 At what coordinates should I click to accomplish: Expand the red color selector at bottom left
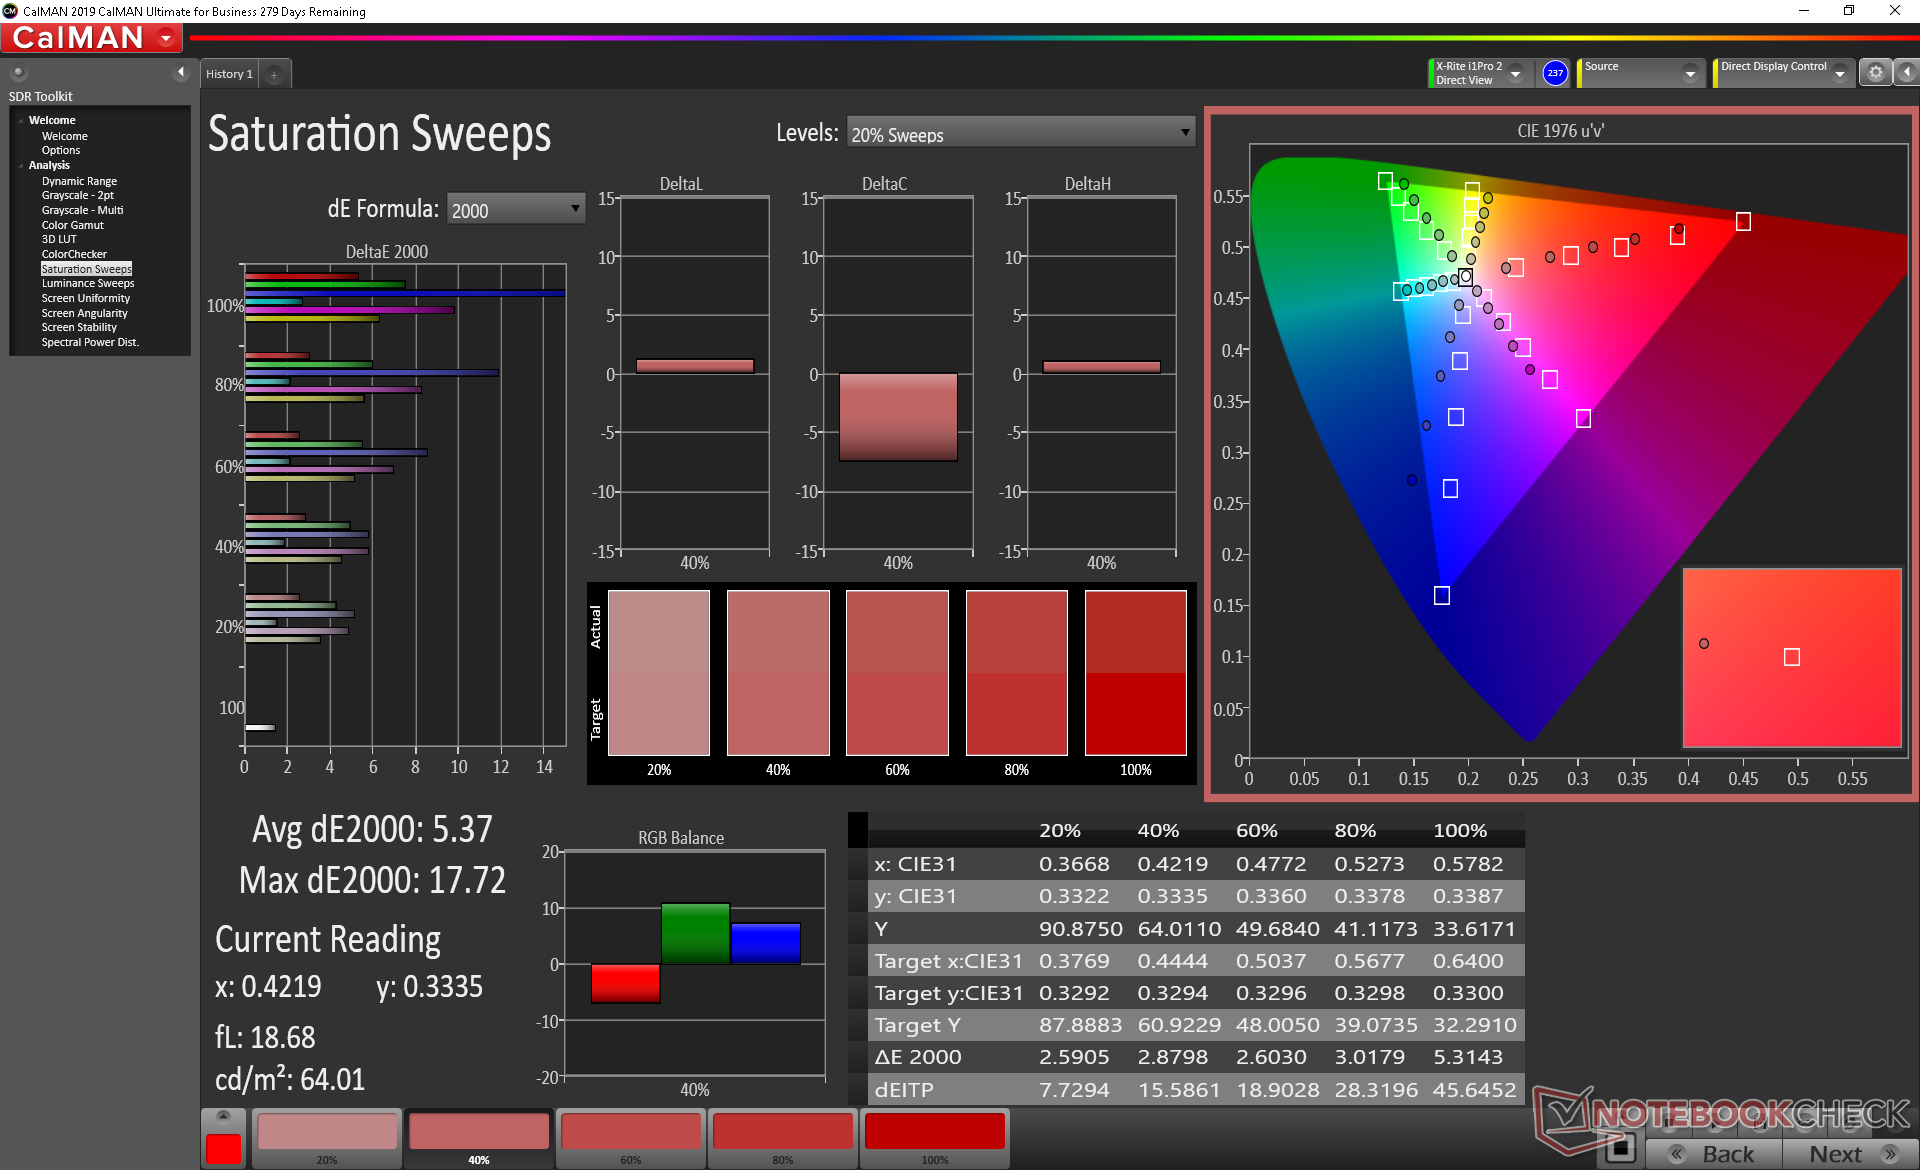(x=223, y=1116)
